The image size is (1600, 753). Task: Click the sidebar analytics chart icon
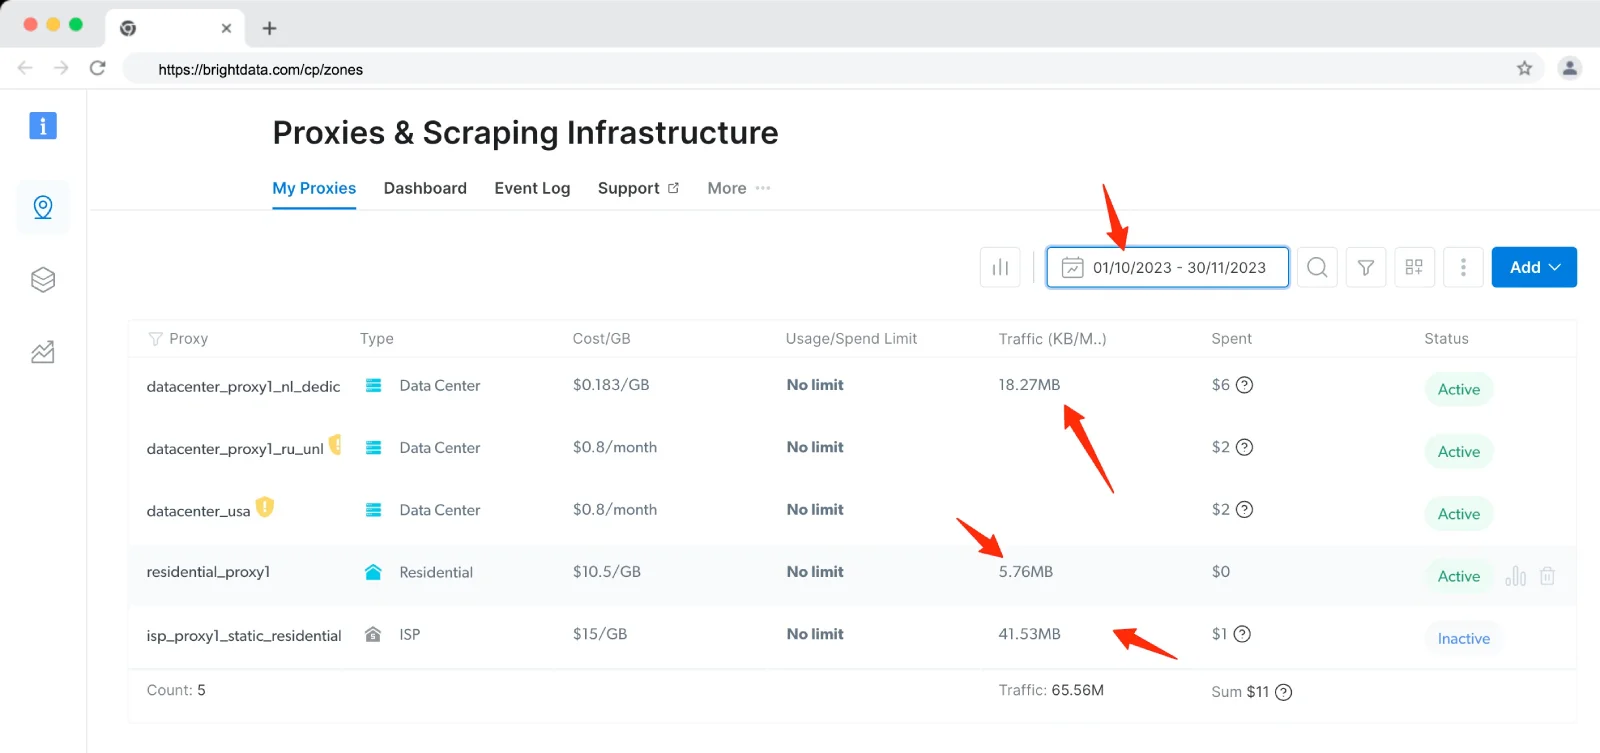pos(43,352)
